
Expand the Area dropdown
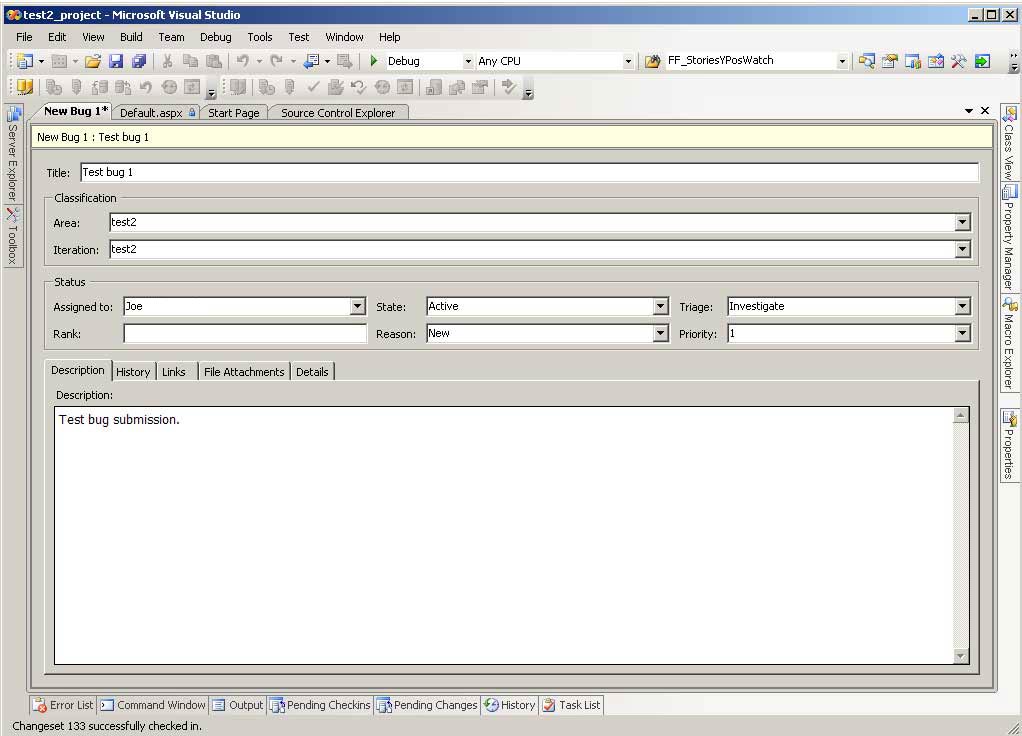tap(962, 222)
